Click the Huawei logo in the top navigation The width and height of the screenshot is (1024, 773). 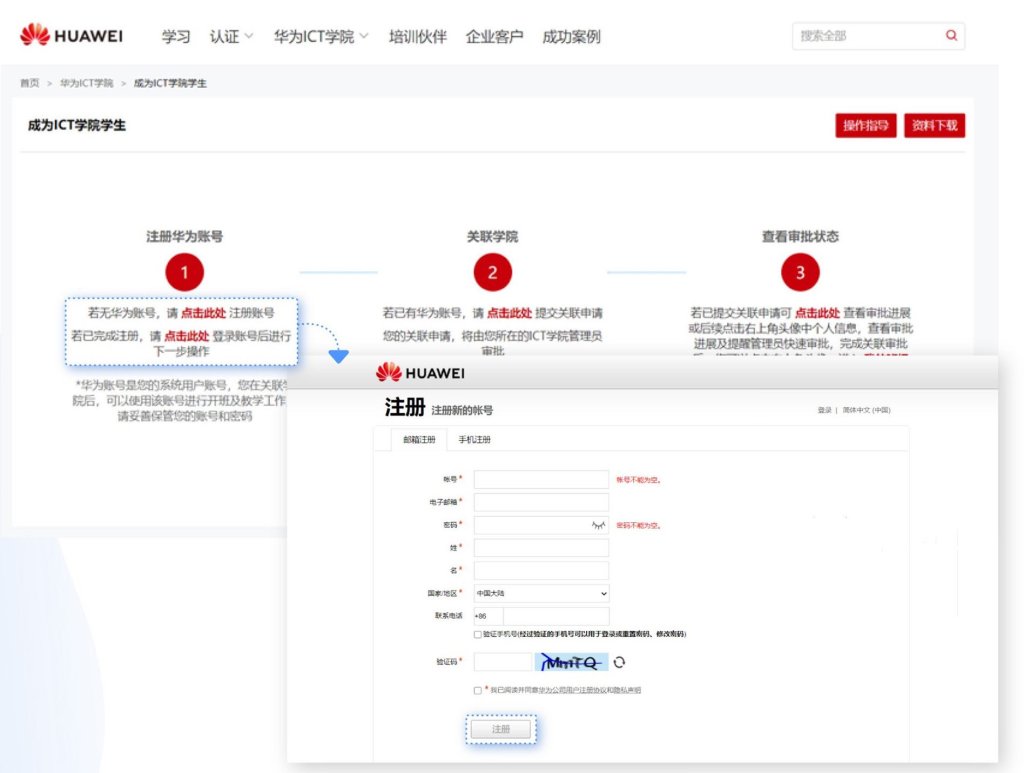point(71,36)
